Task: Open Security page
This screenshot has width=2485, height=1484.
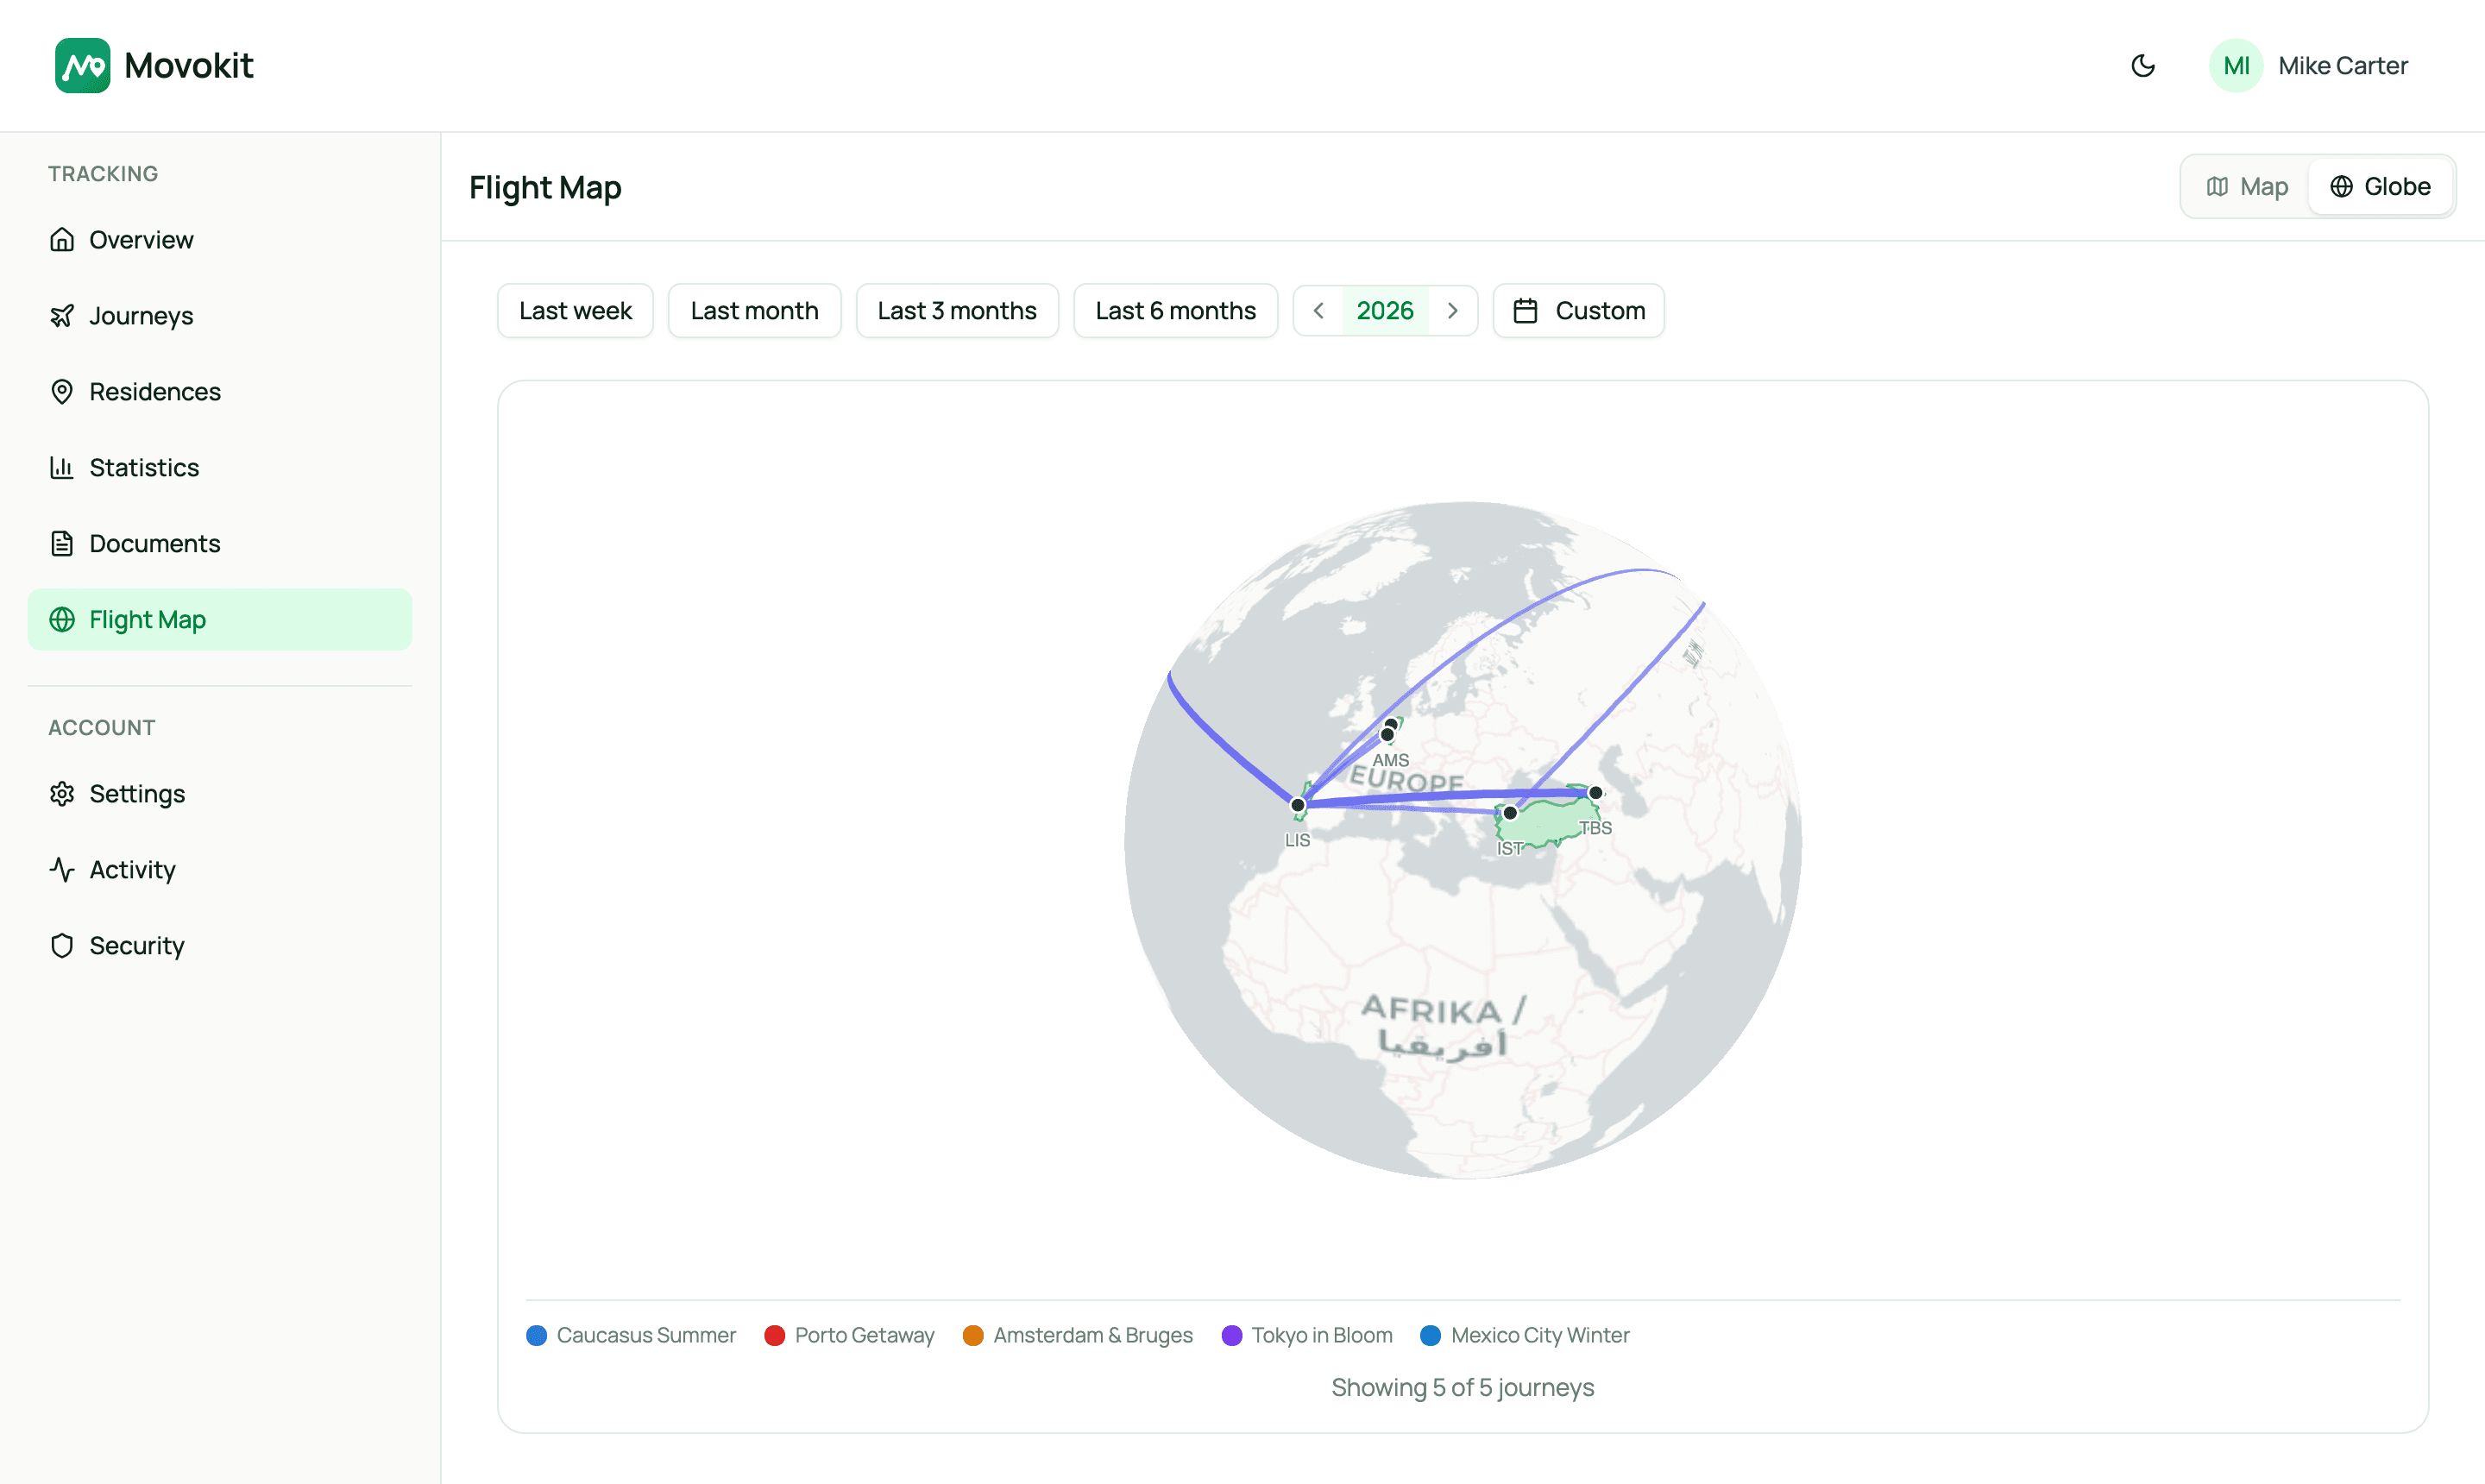Action: [x=220, y=946]
